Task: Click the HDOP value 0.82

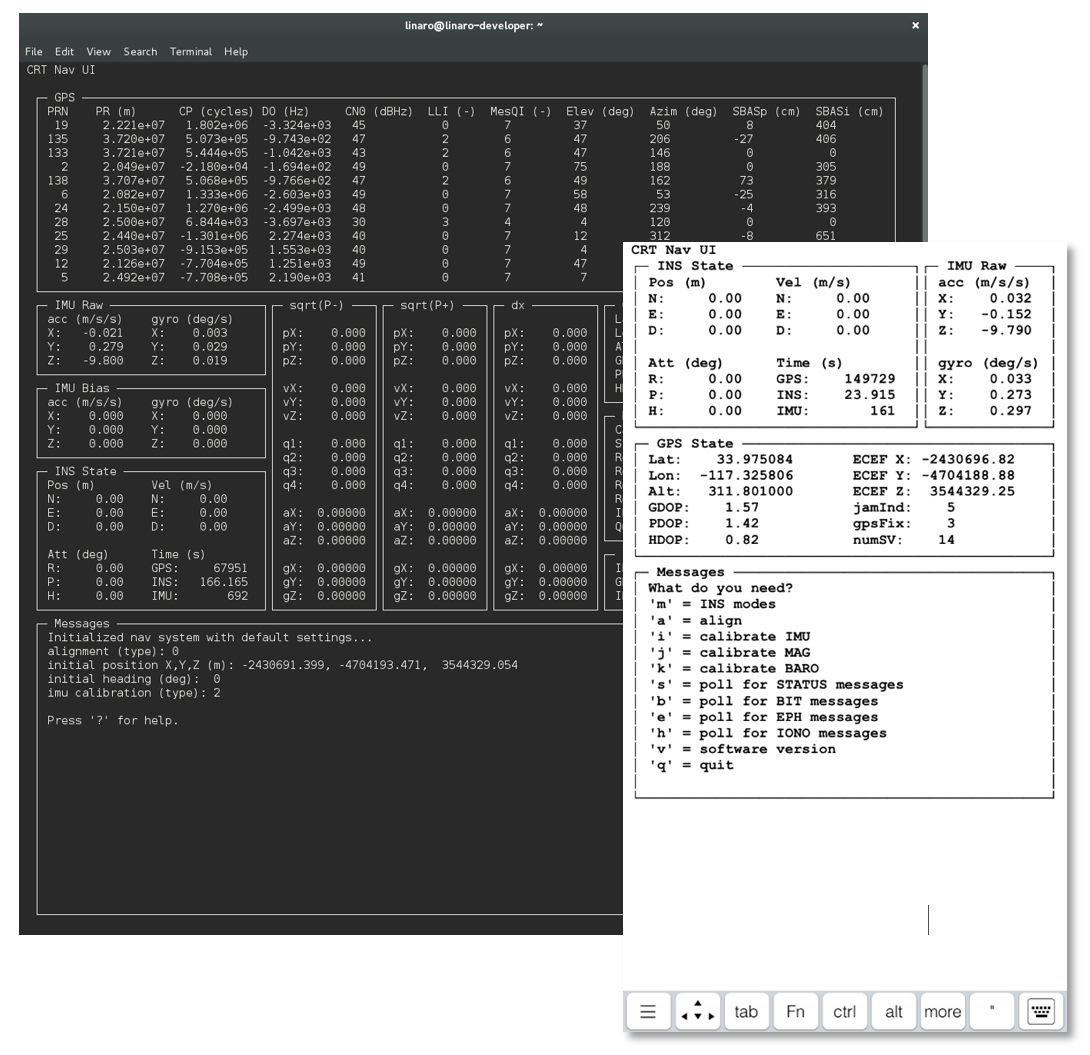Action: 742,540
